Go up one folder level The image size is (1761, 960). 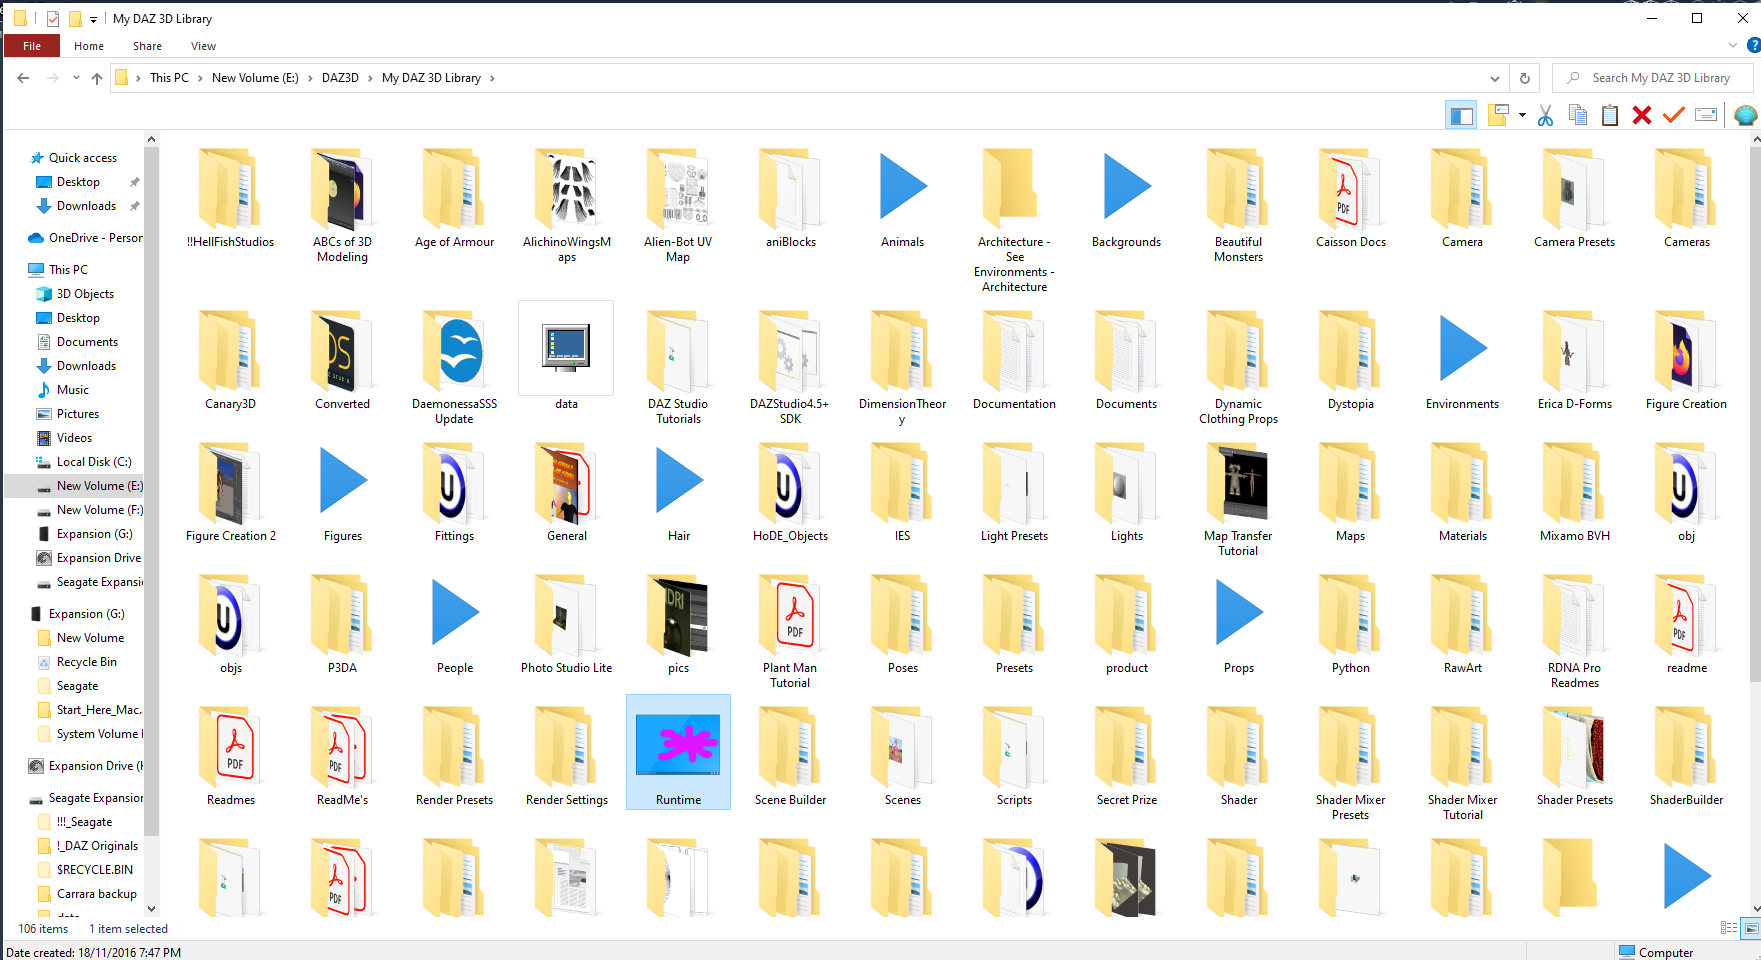point(97,78)
